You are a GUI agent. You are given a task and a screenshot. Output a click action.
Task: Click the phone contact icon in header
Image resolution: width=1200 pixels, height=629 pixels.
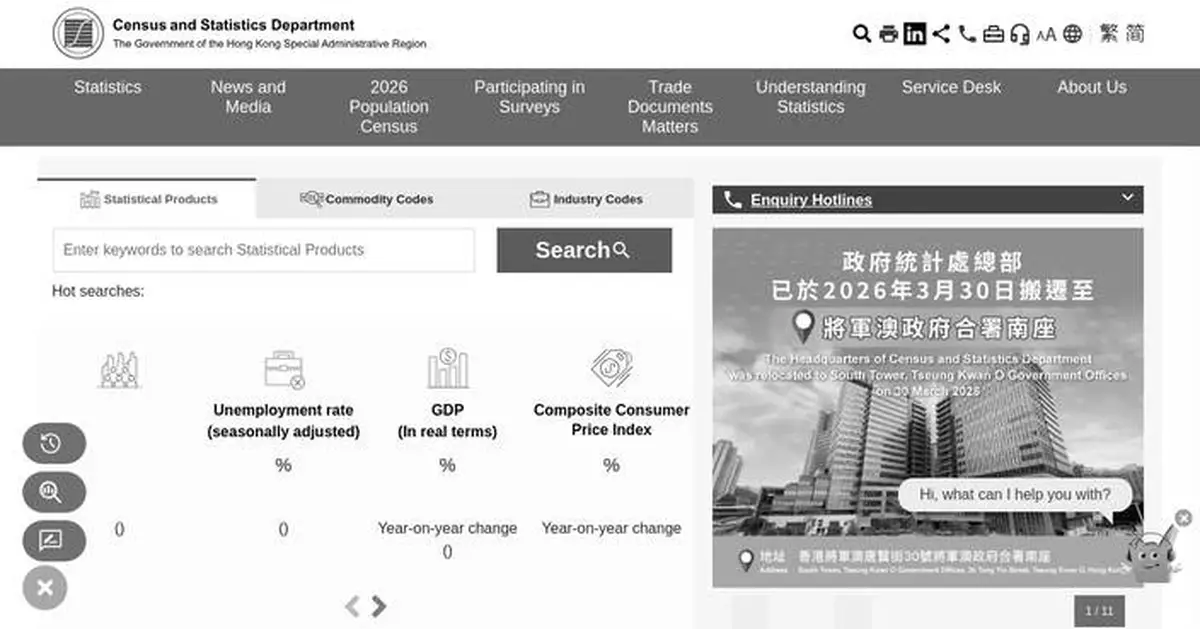click(x=967, y=34)
